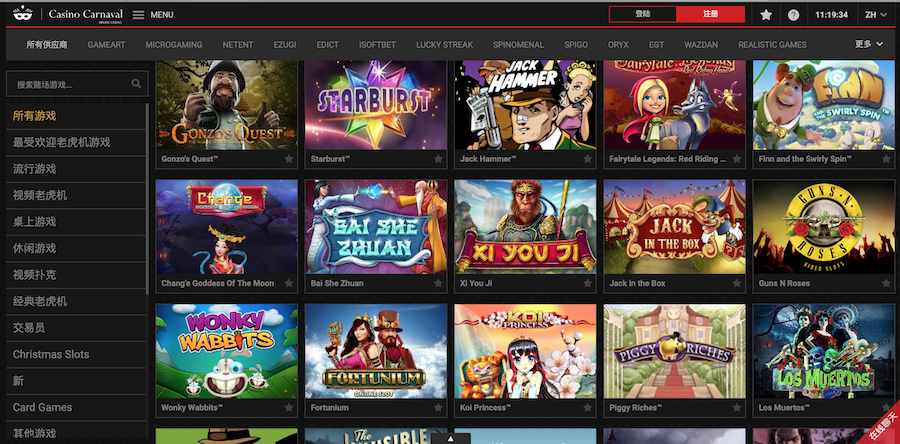The height and width of the screenshot is (444, 900).
Task: Favorite Finn and the Swirly Spin star
Action: pos(886,159)
